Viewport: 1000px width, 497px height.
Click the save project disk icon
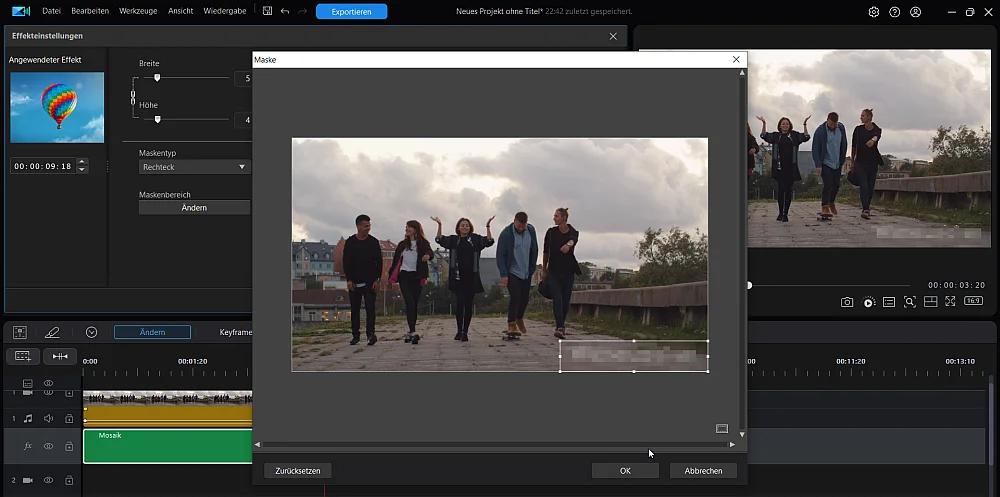tap(267, 12)
